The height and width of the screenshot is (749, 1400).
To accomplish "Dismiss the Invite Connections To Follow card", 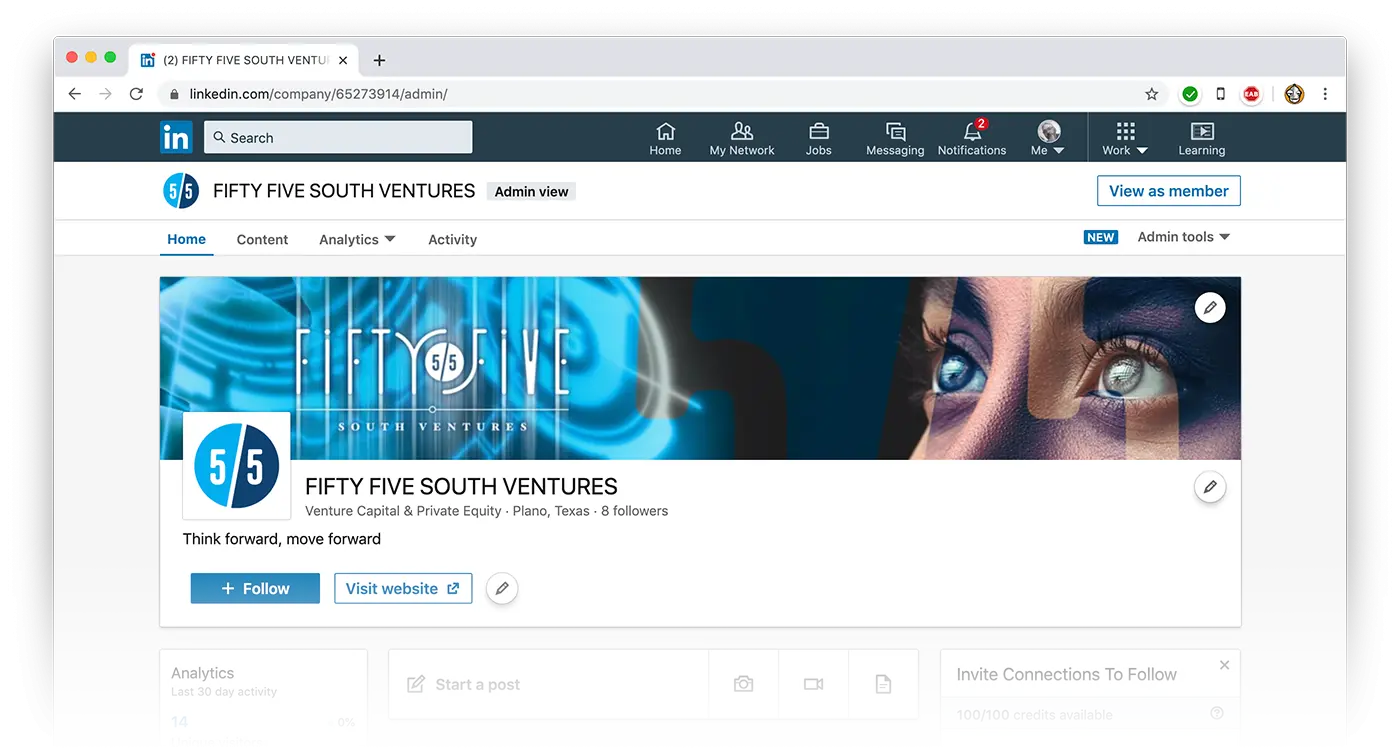I will [x=1224, y=665].
